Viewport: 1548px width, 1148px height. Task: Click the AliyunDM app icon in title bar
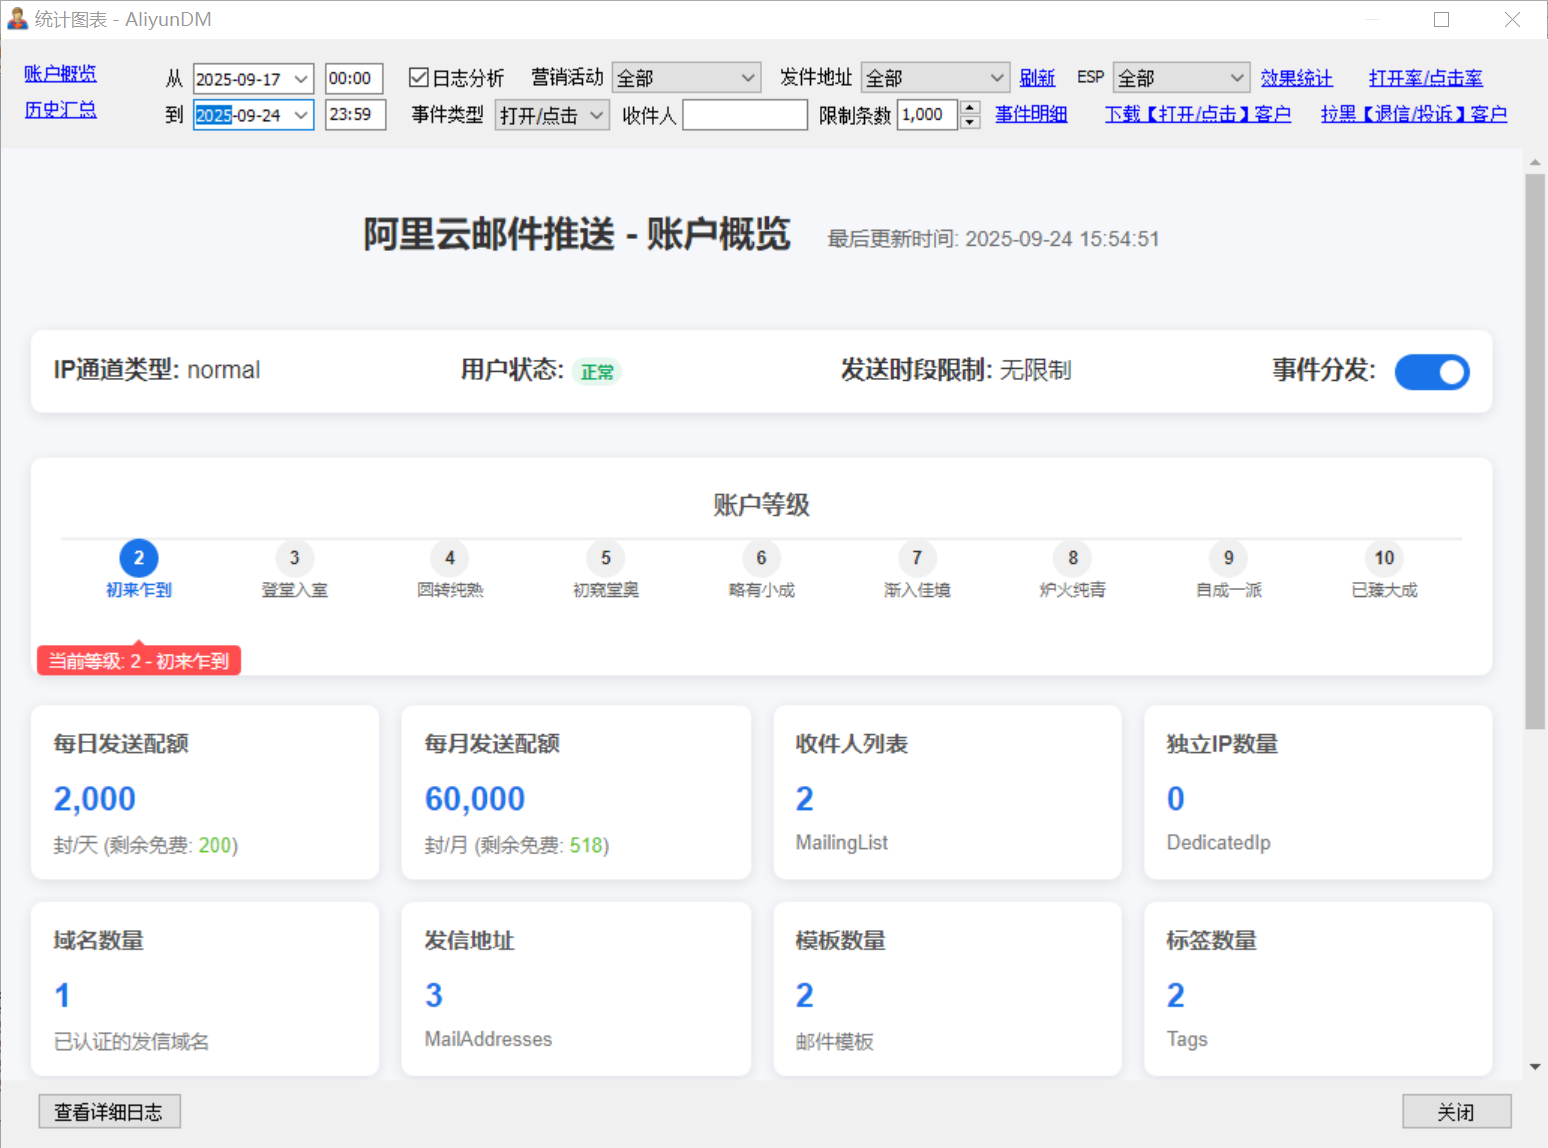17,19
